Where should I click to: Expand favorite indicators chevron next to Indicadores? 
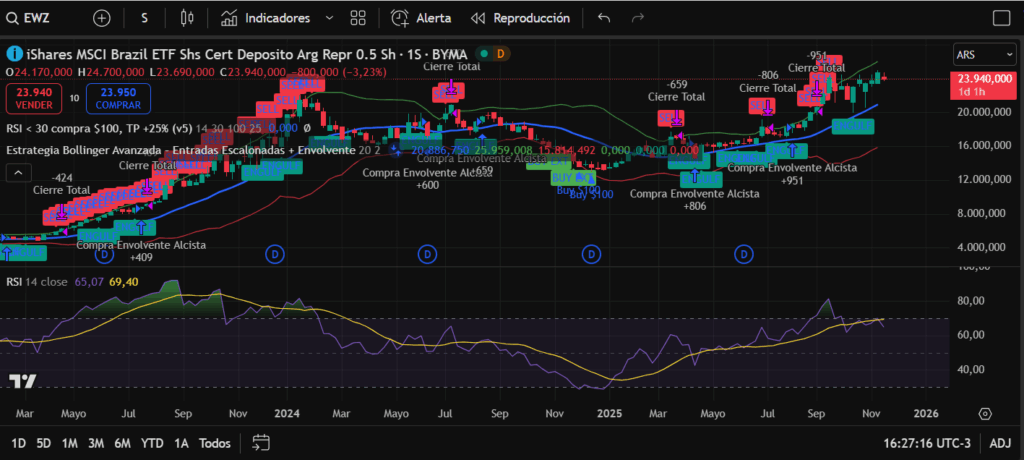pyautogui.click(x=330, y=18)
